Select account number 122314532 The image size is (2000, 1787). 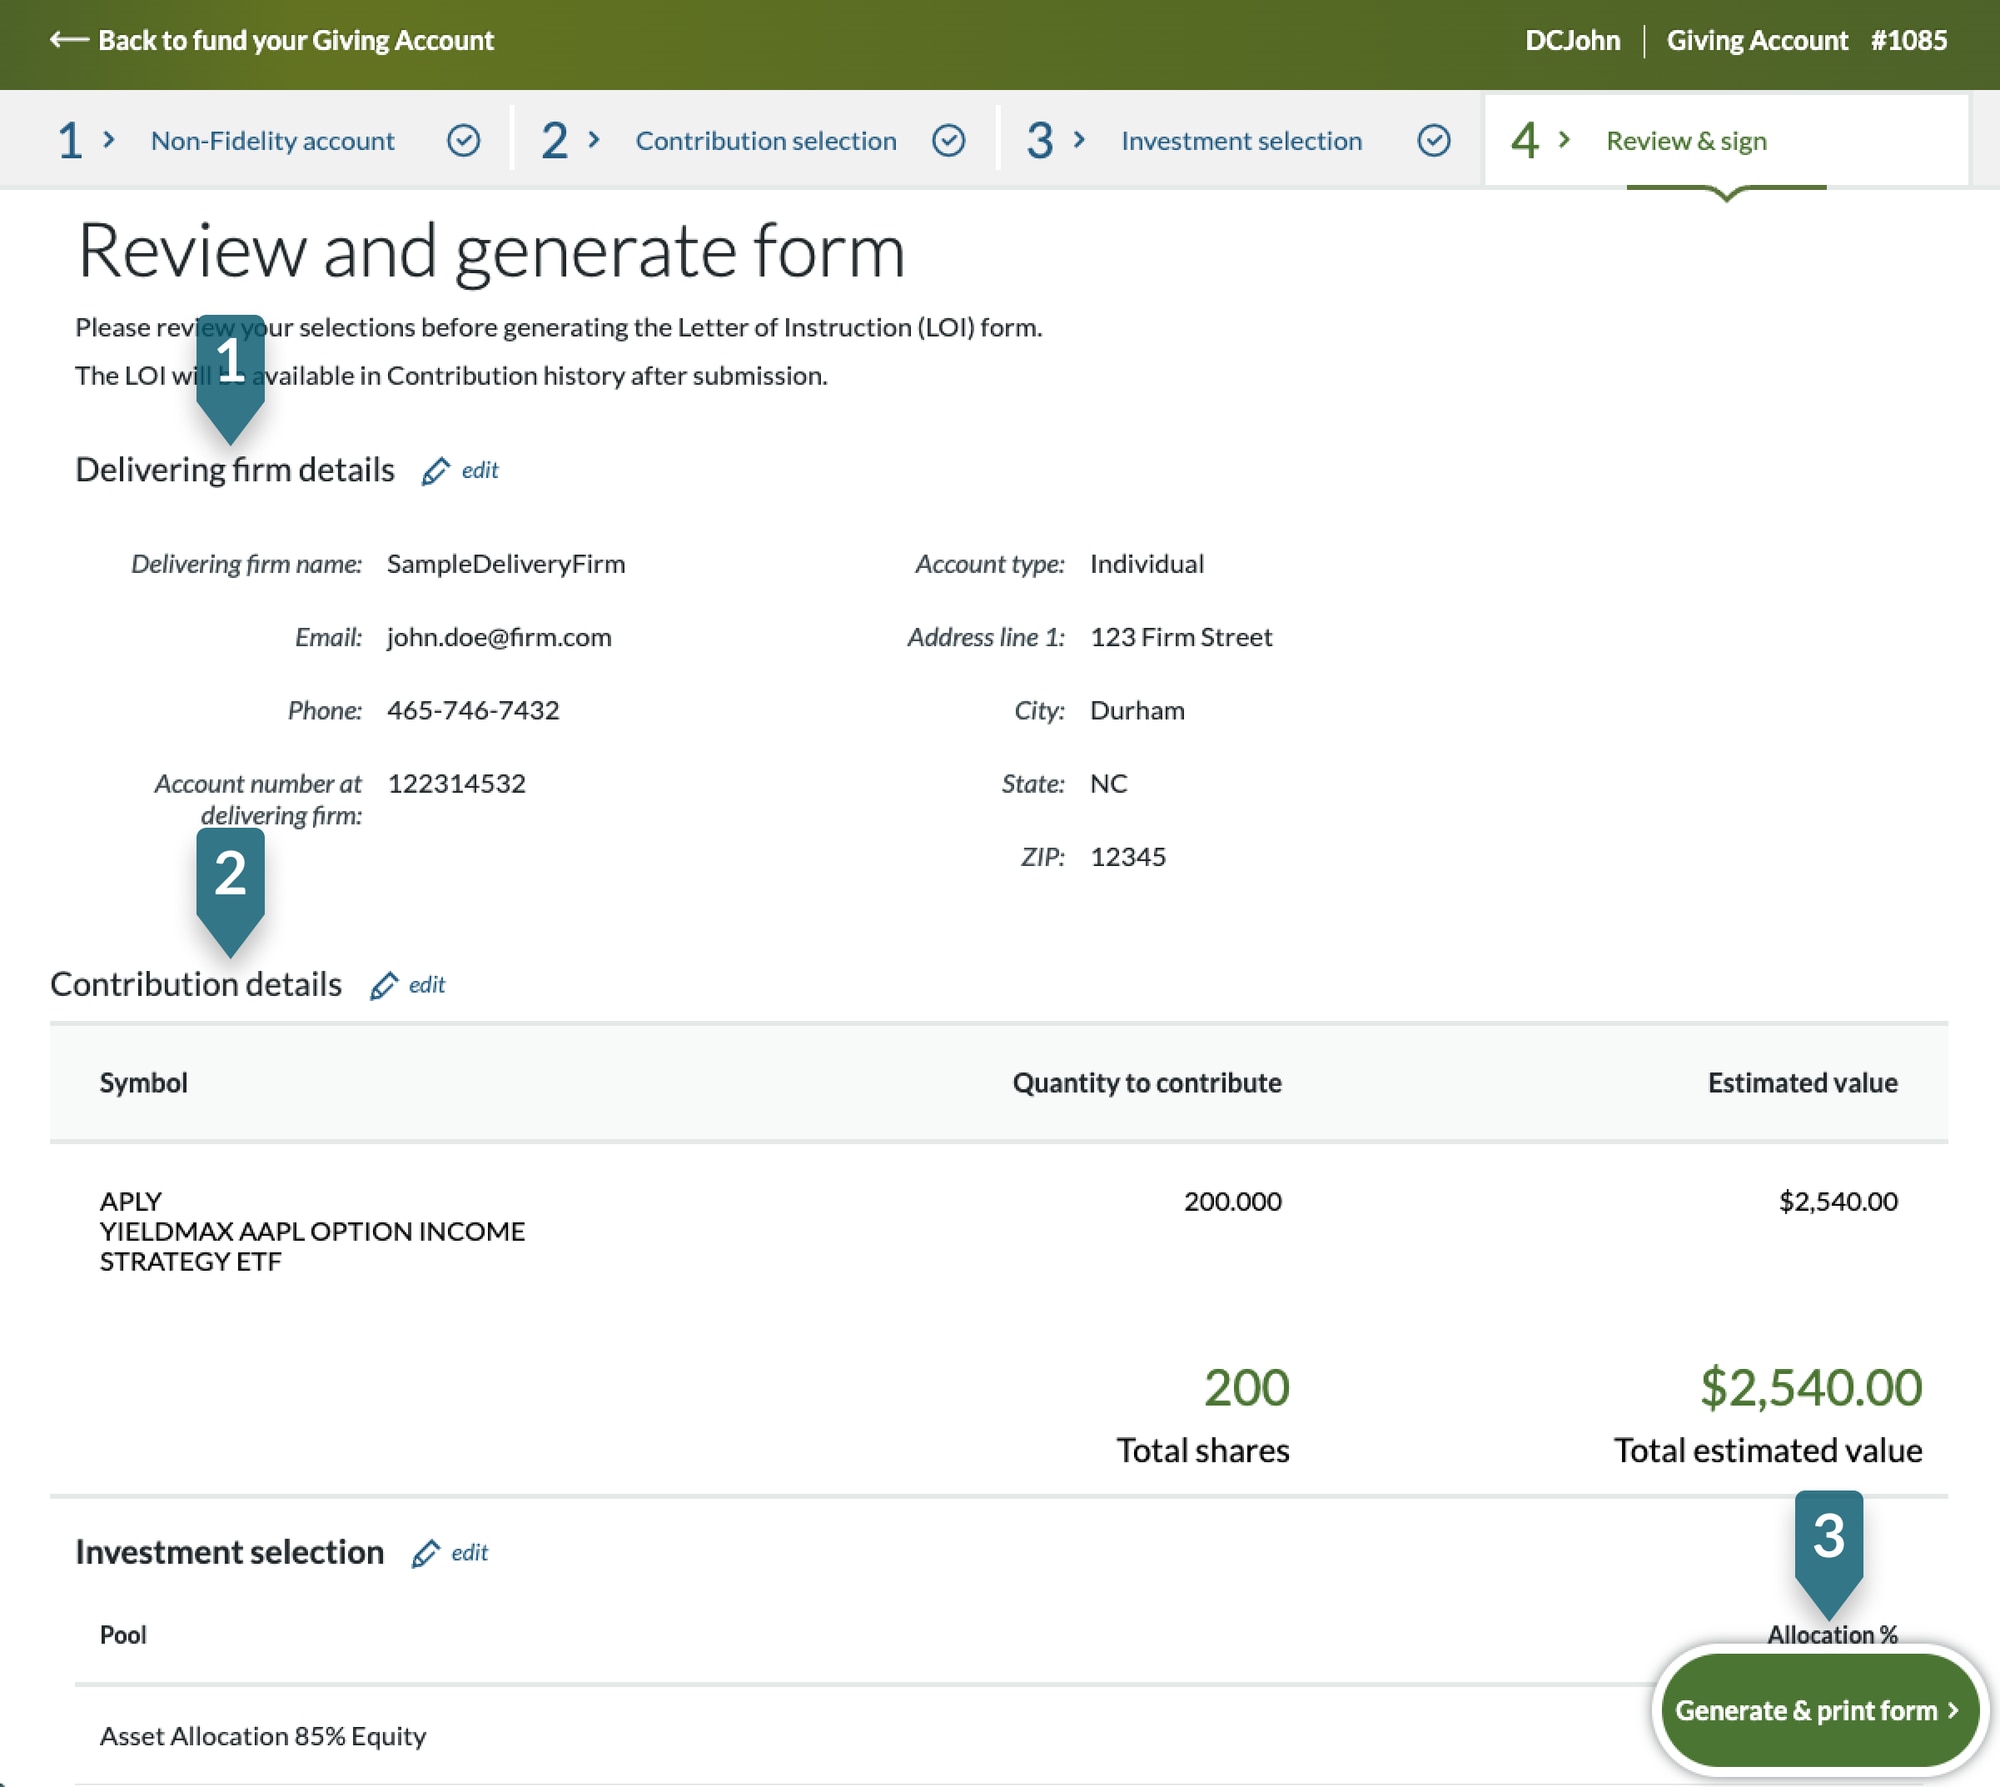[456, 783]
